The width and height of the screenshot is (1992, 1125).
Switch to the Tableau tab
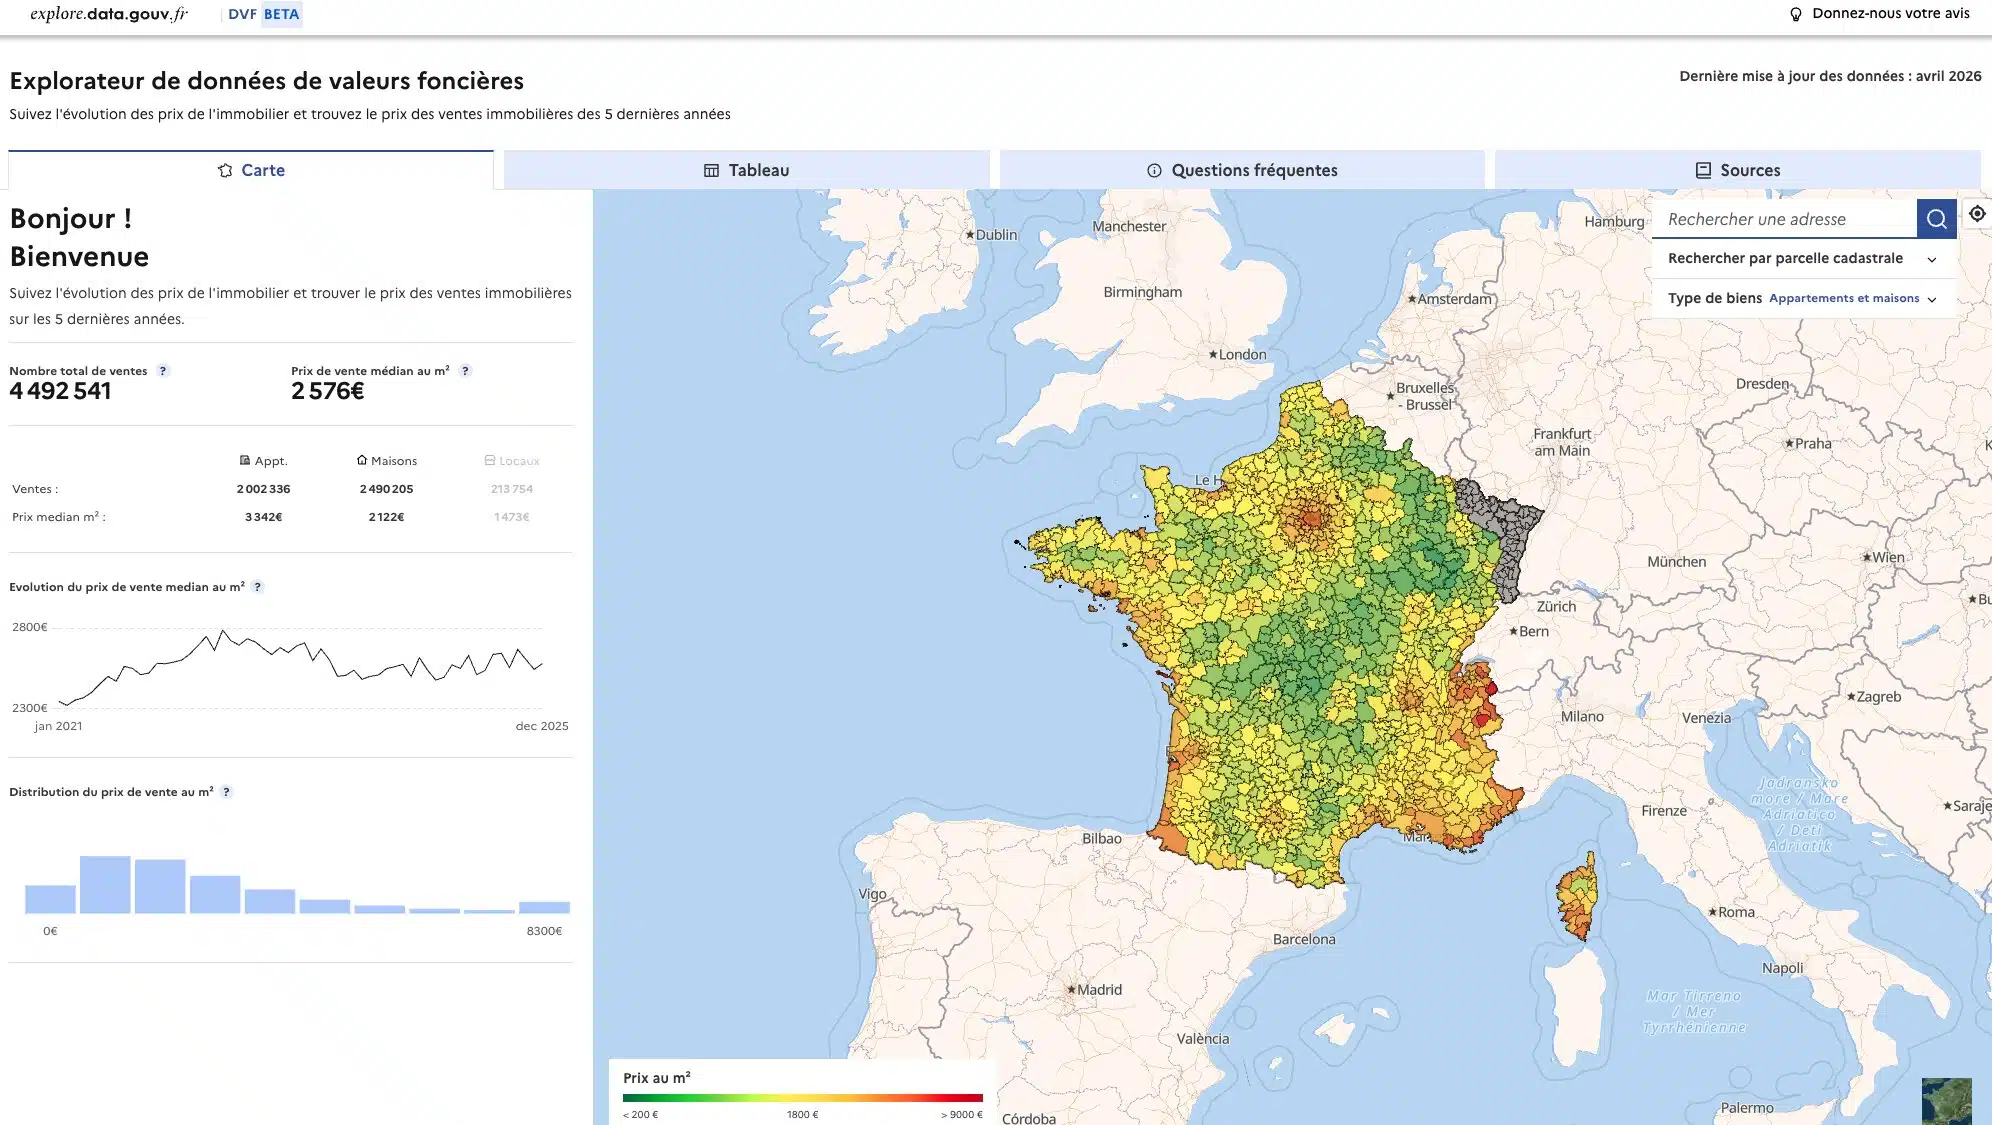747,170
